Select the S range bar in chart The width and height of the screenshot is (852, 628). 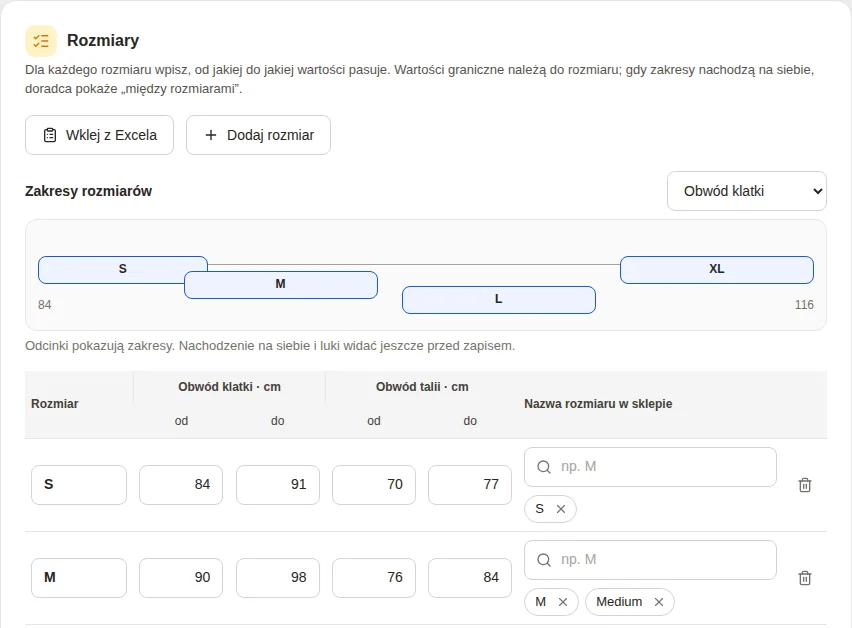click(123, 269)
